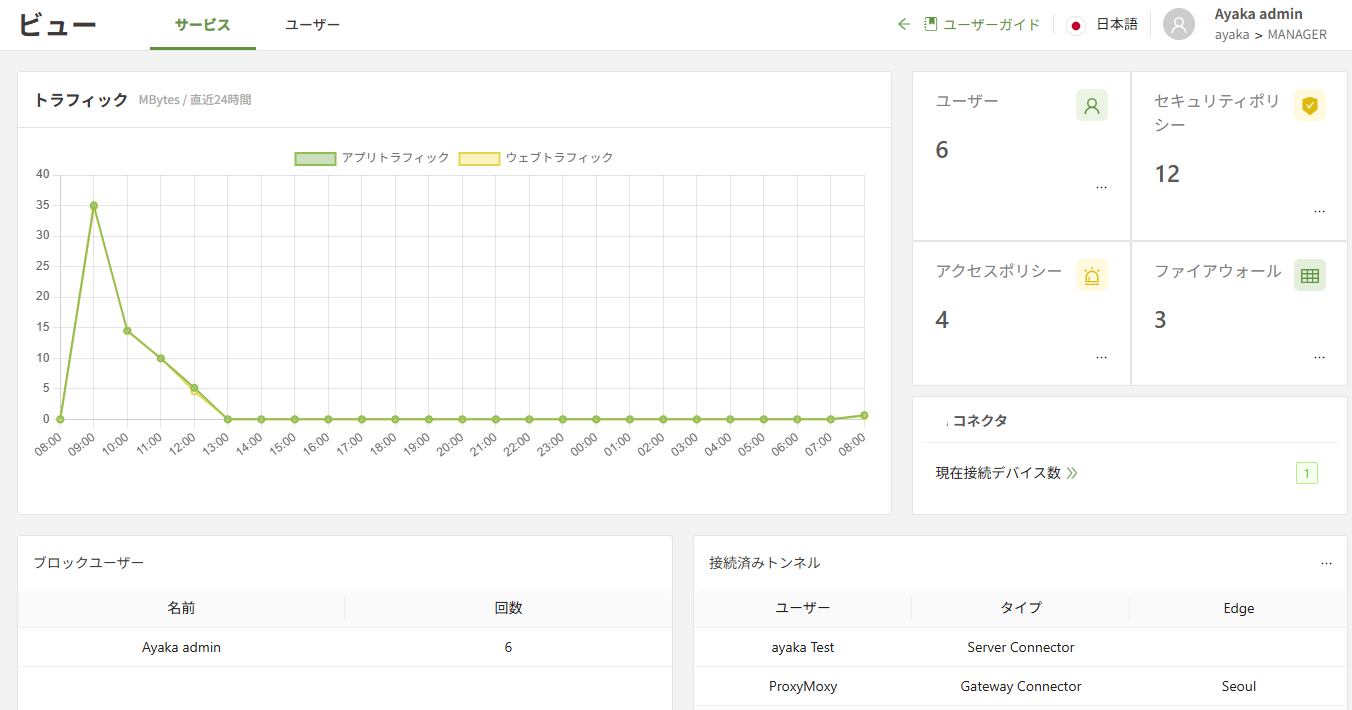Viewport: 1352px width, 710px height.
Task: Open the ユーザー card user icon
Action: pos(1091,105)
